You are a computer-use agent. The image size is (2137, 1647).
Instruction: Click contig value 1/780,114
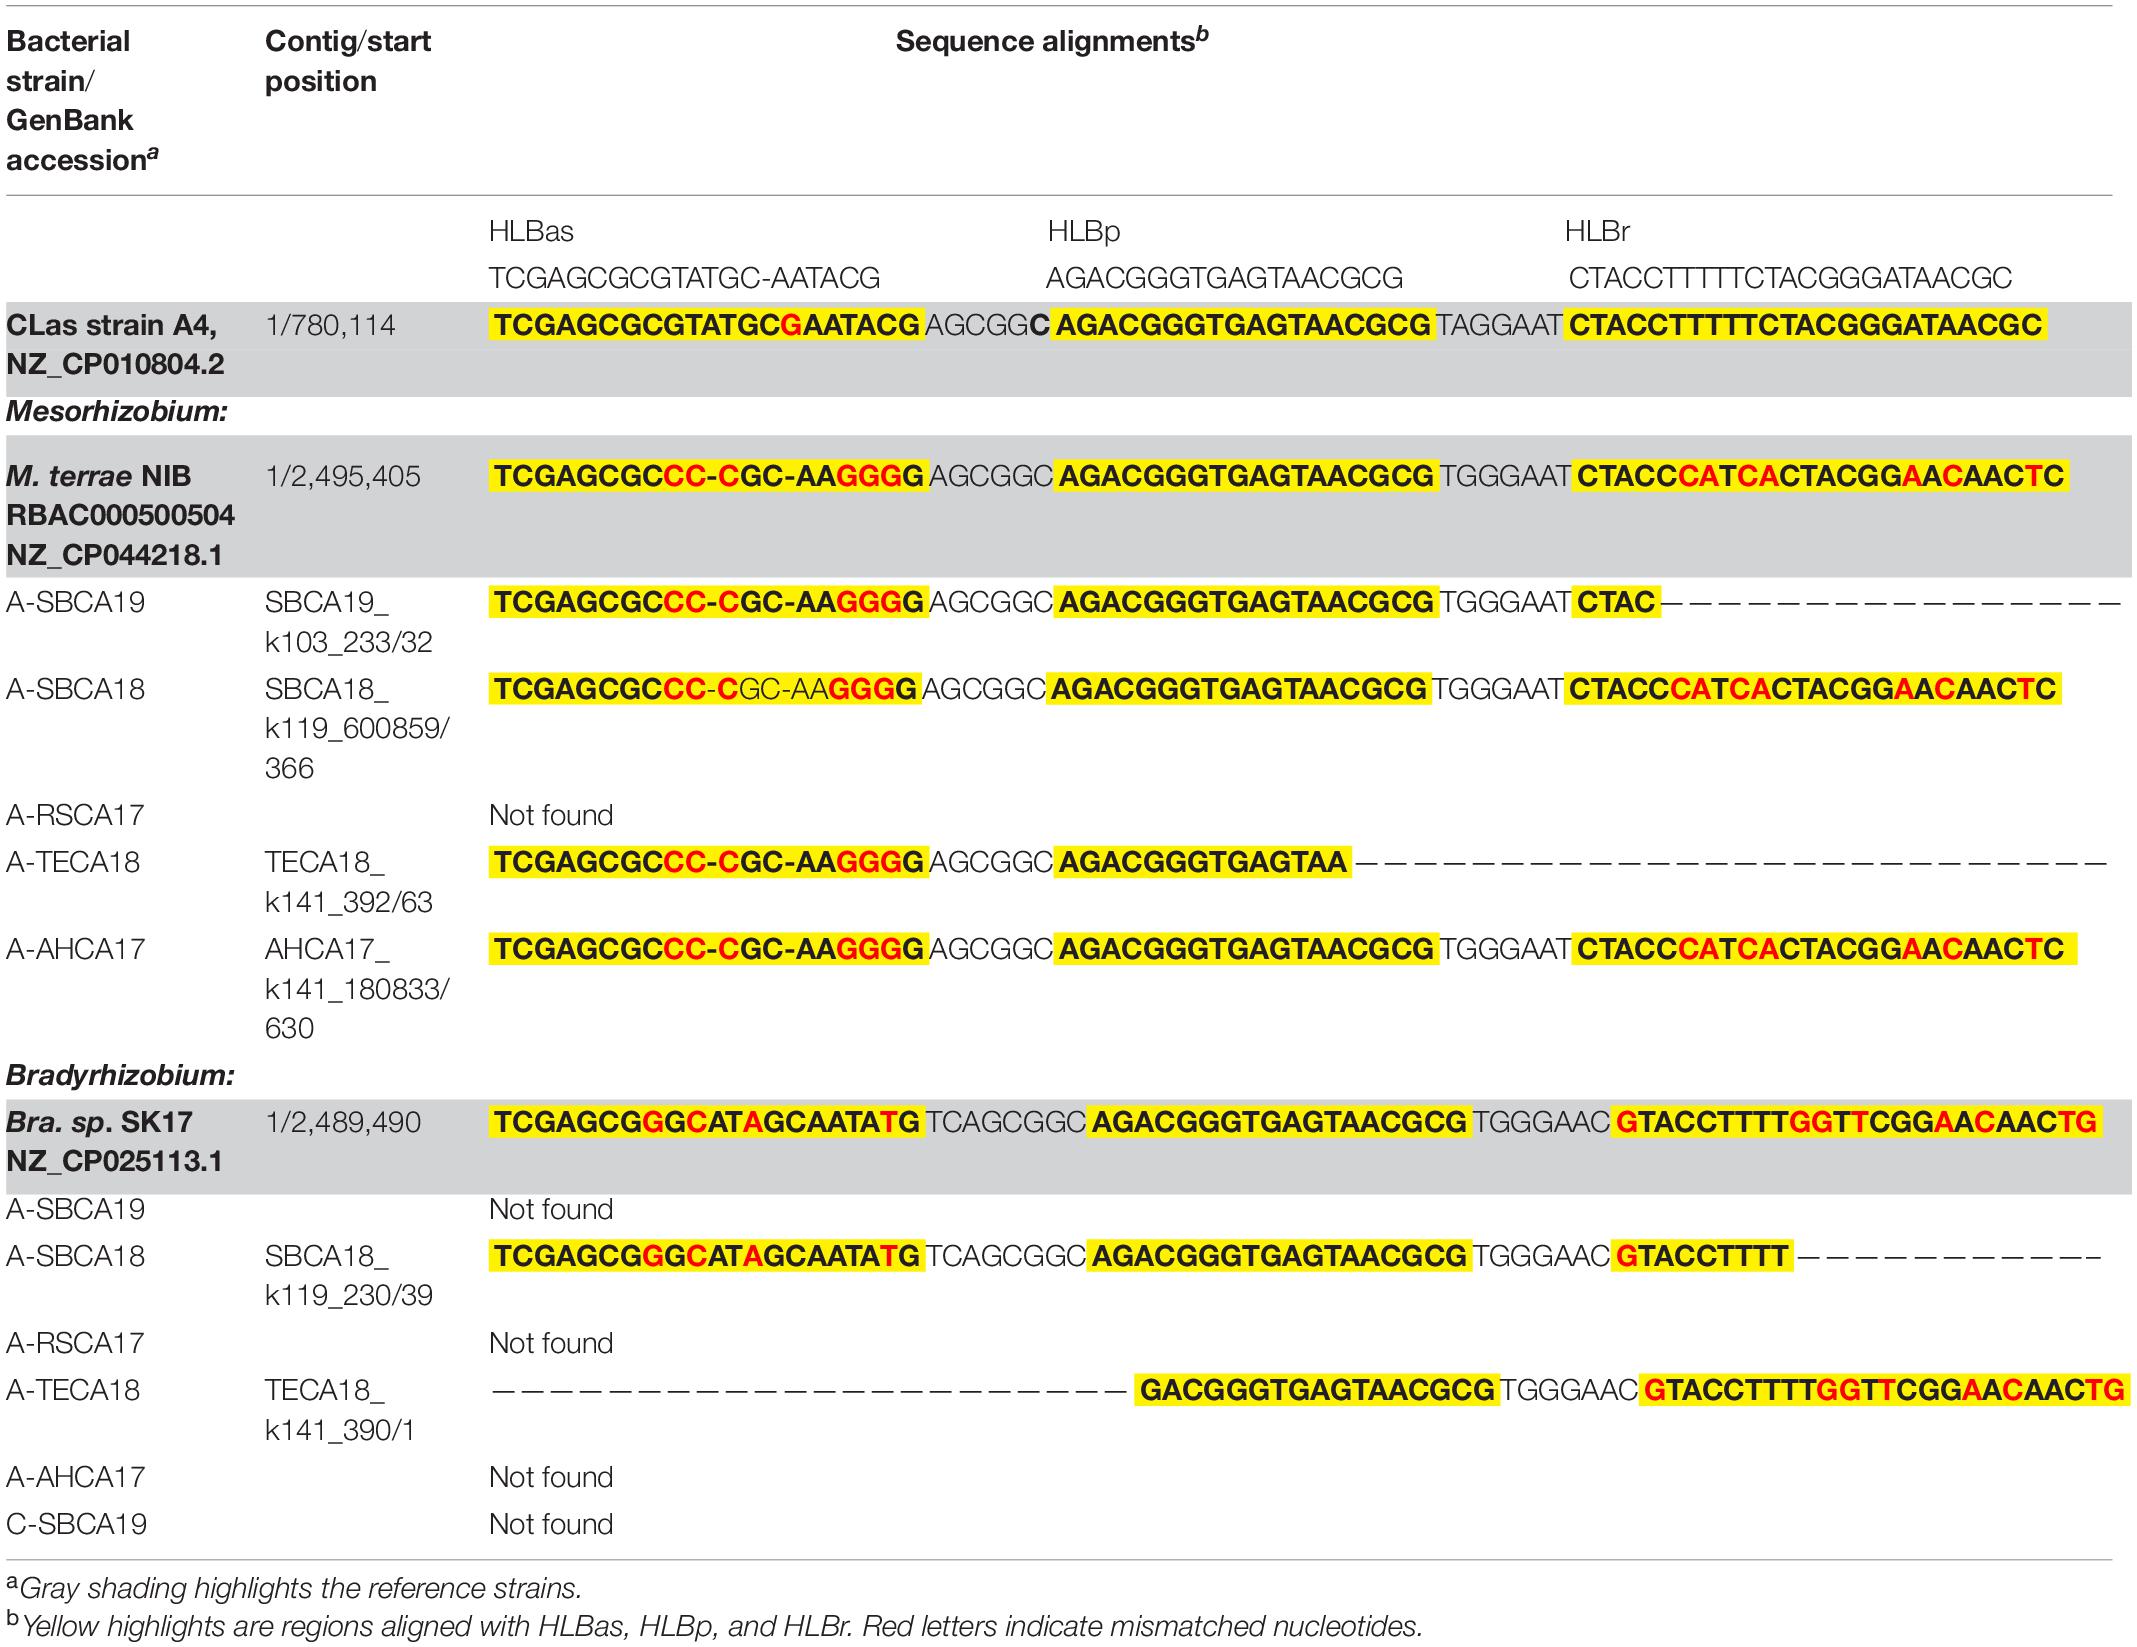tap(330, 325)
